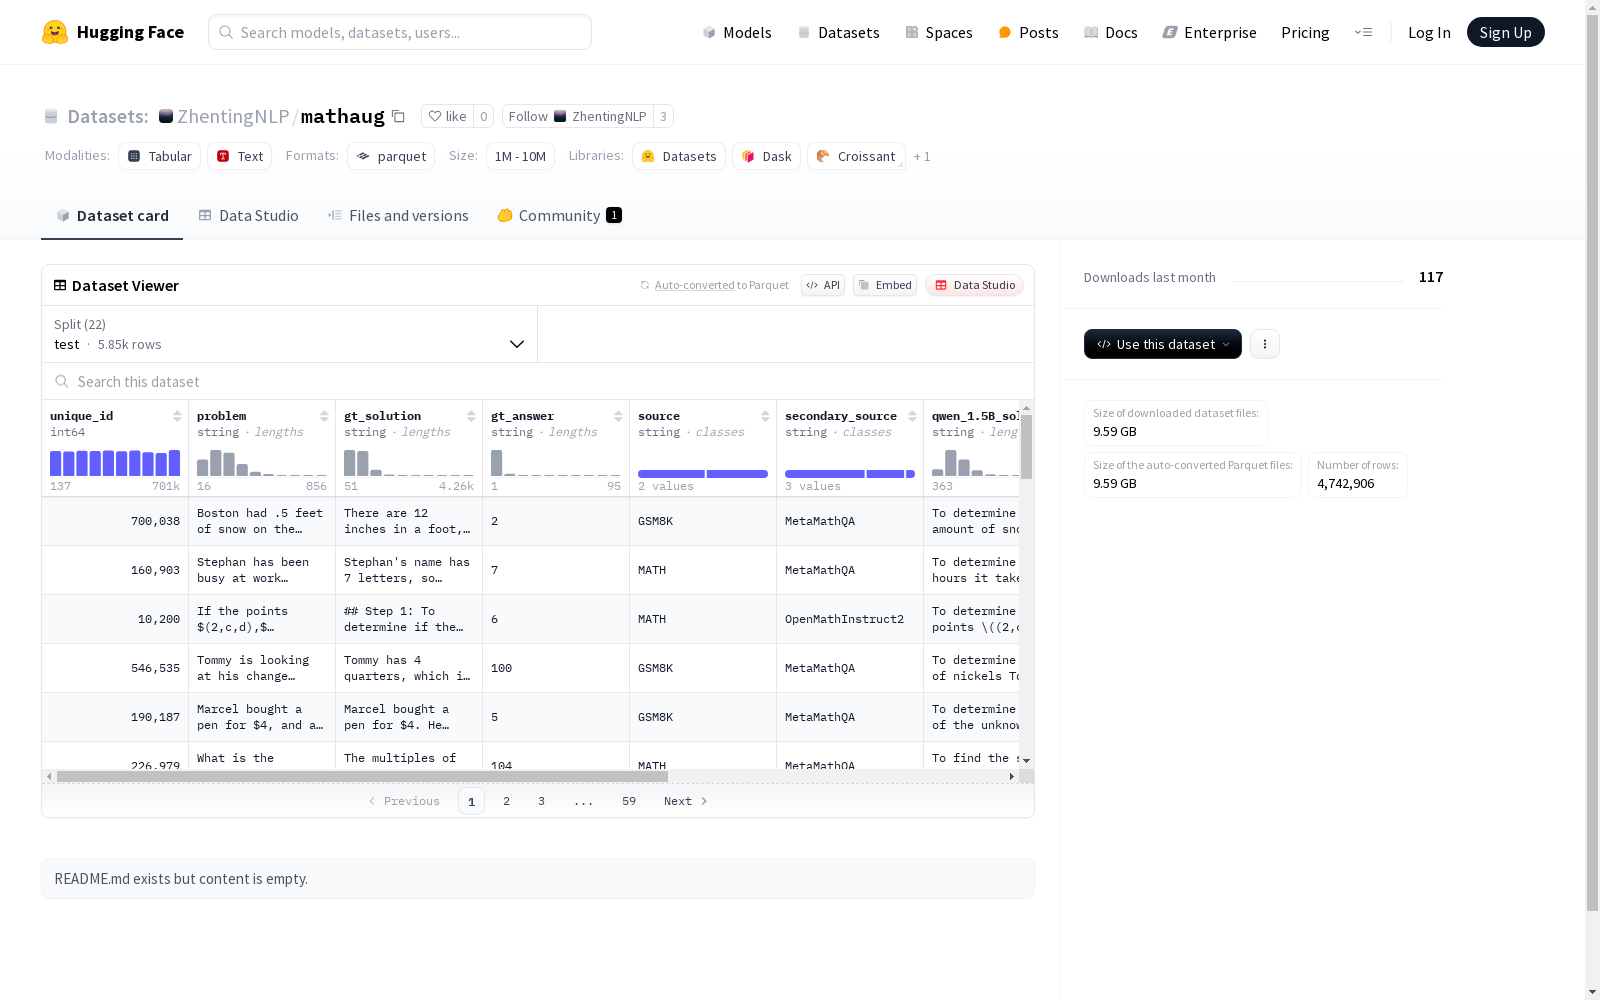
Task: Switch to the Dataset card tab
Action: pos(112,216)
